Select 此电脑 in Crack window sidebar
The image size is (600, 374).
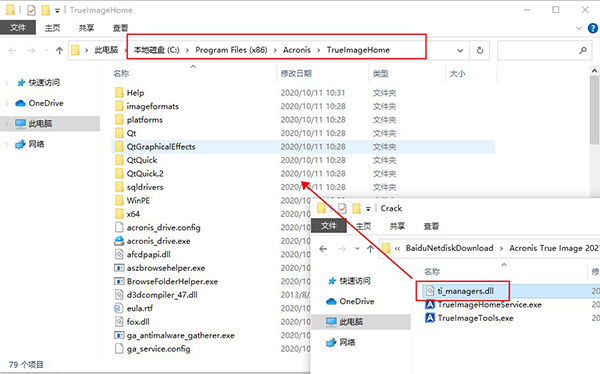(x=351, y=322)
